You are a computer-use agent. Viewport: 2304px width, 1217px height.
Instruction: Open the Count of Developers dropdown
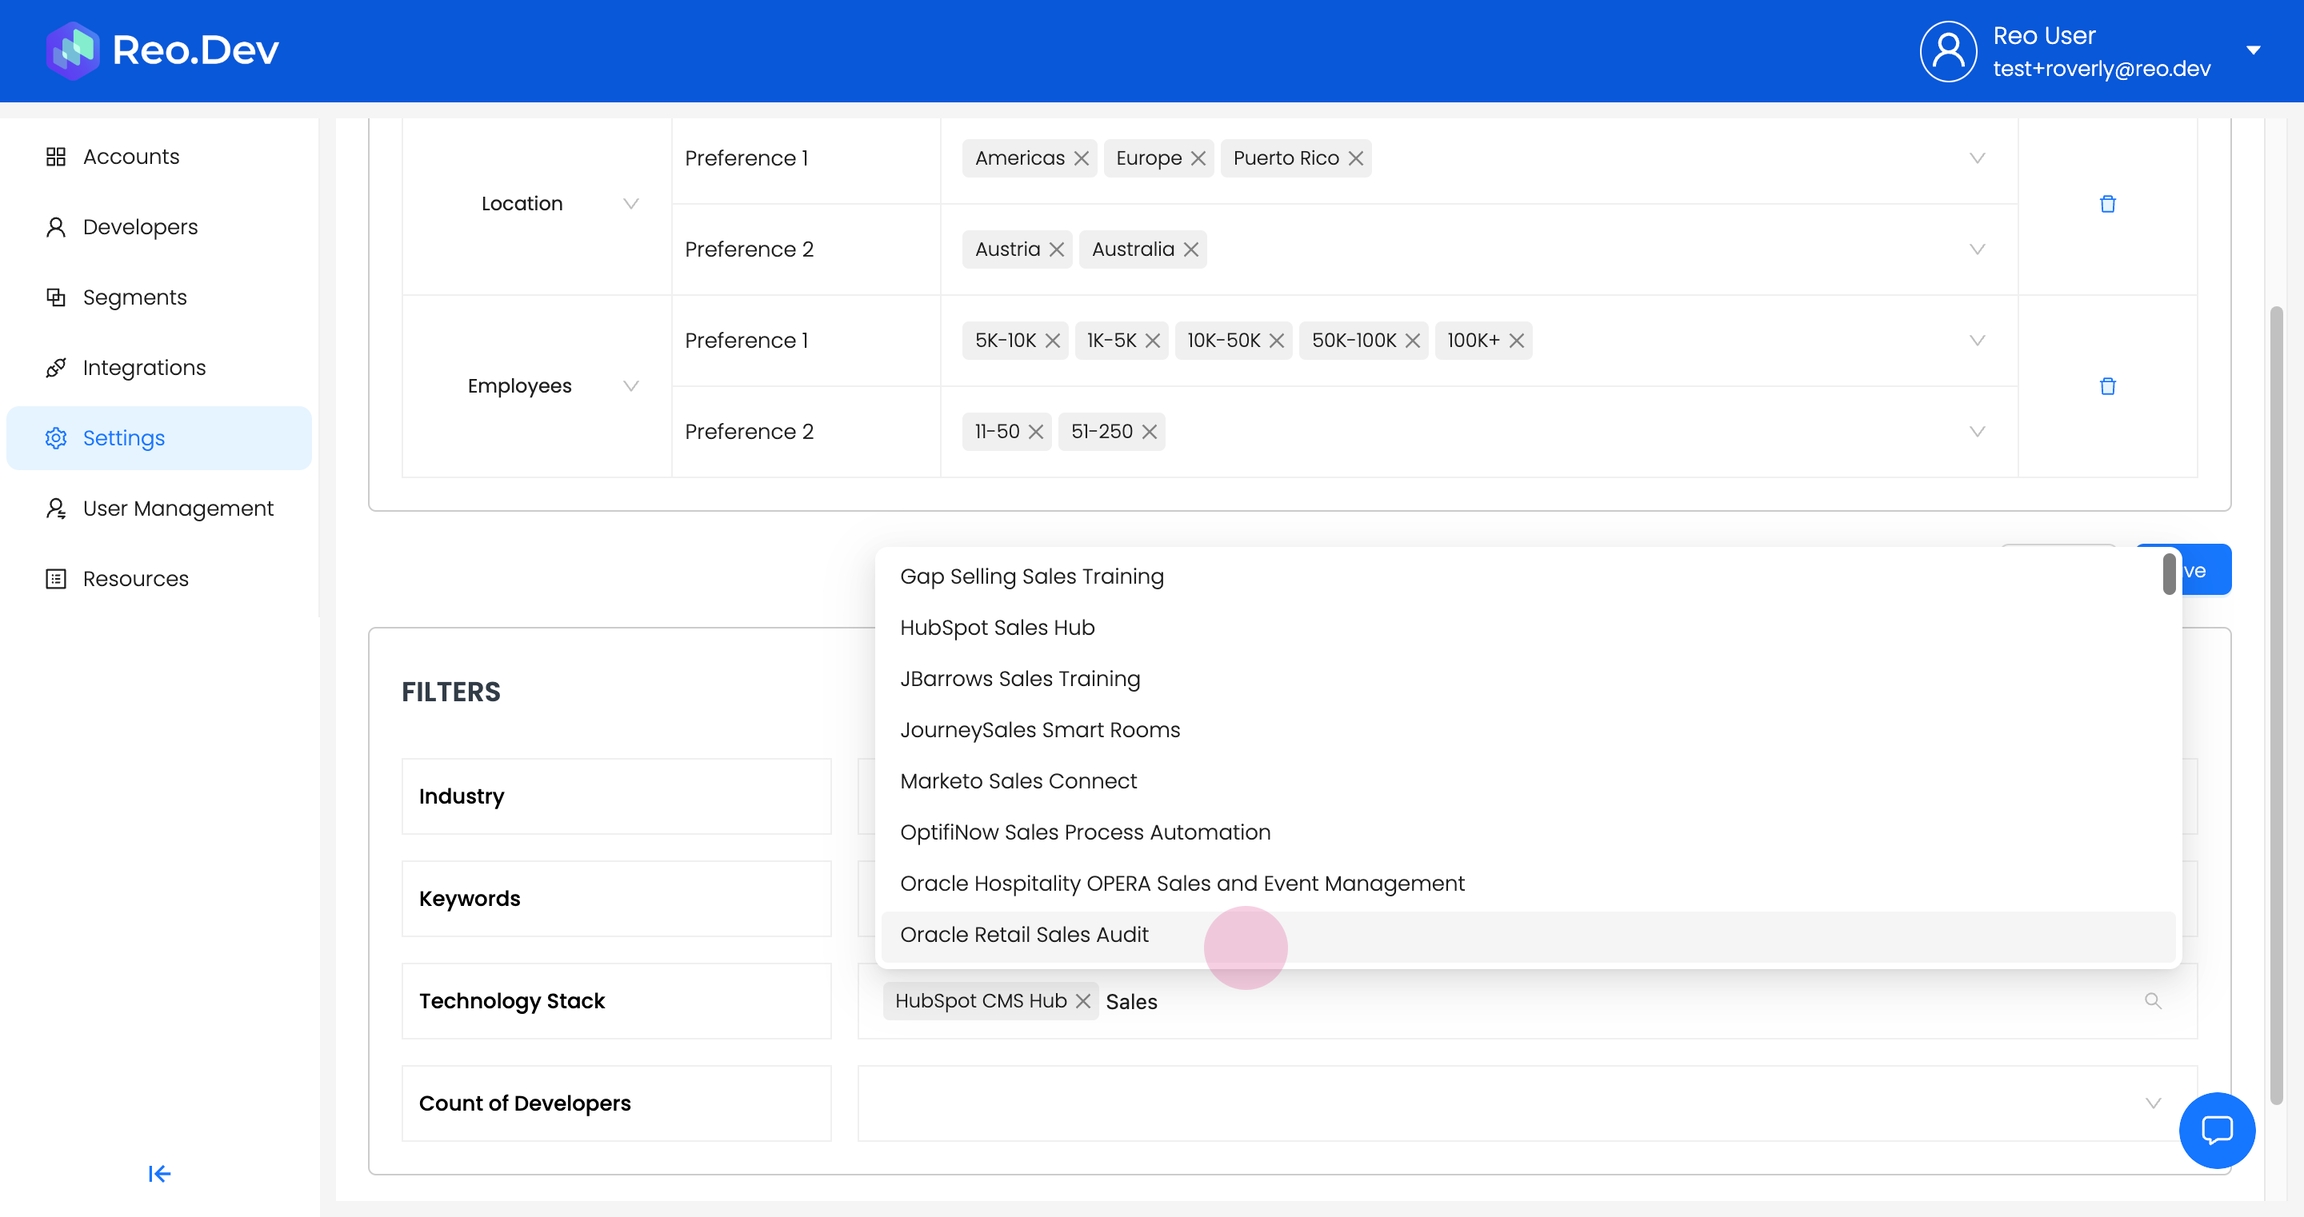[x=2152, y=1103]
